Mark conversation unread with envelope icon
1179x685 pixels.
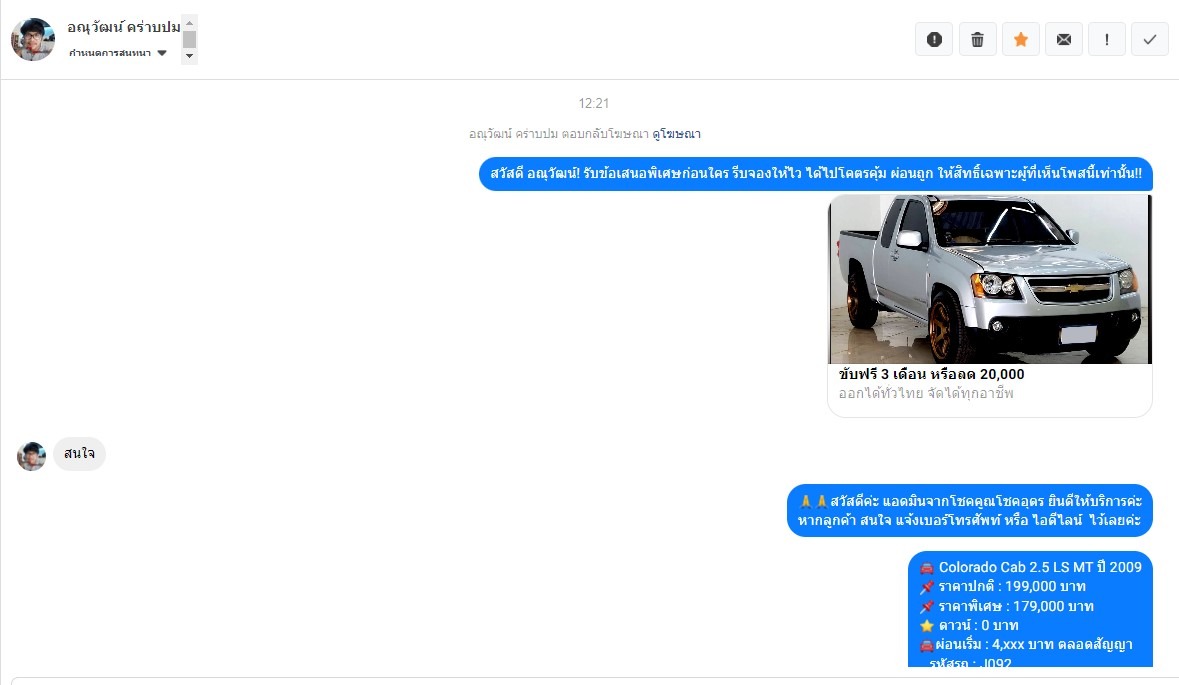[1064, 39]
